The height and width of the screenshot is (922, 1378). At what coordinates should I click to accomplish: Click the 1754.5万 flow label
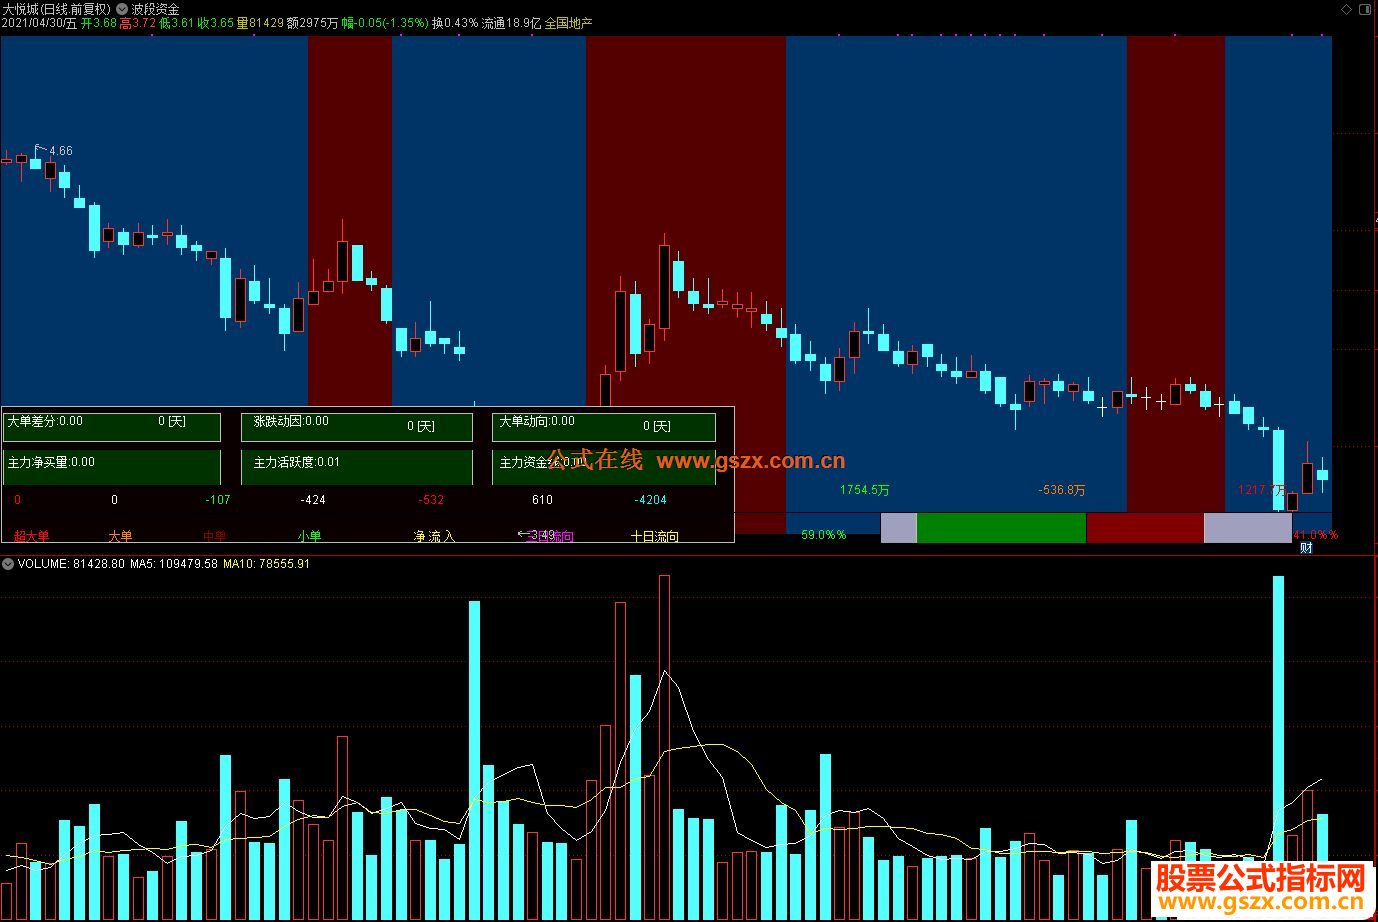pos(865,490)
